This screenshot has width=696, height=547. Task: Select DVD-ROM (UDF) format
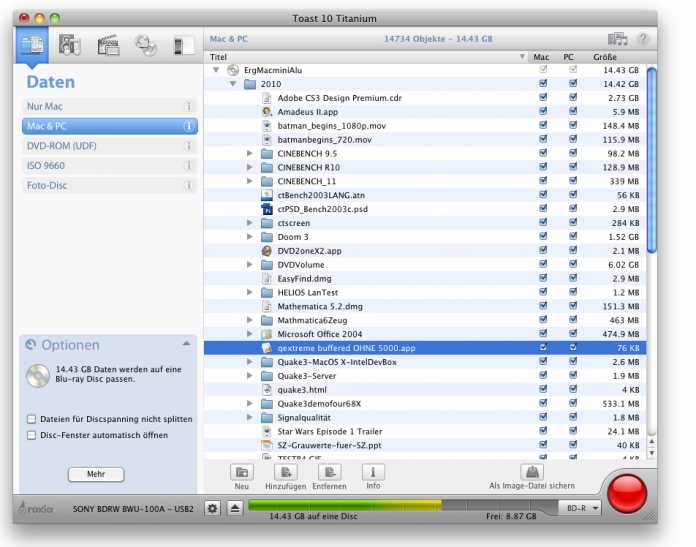pyautogui.click(x=110, y=146)
